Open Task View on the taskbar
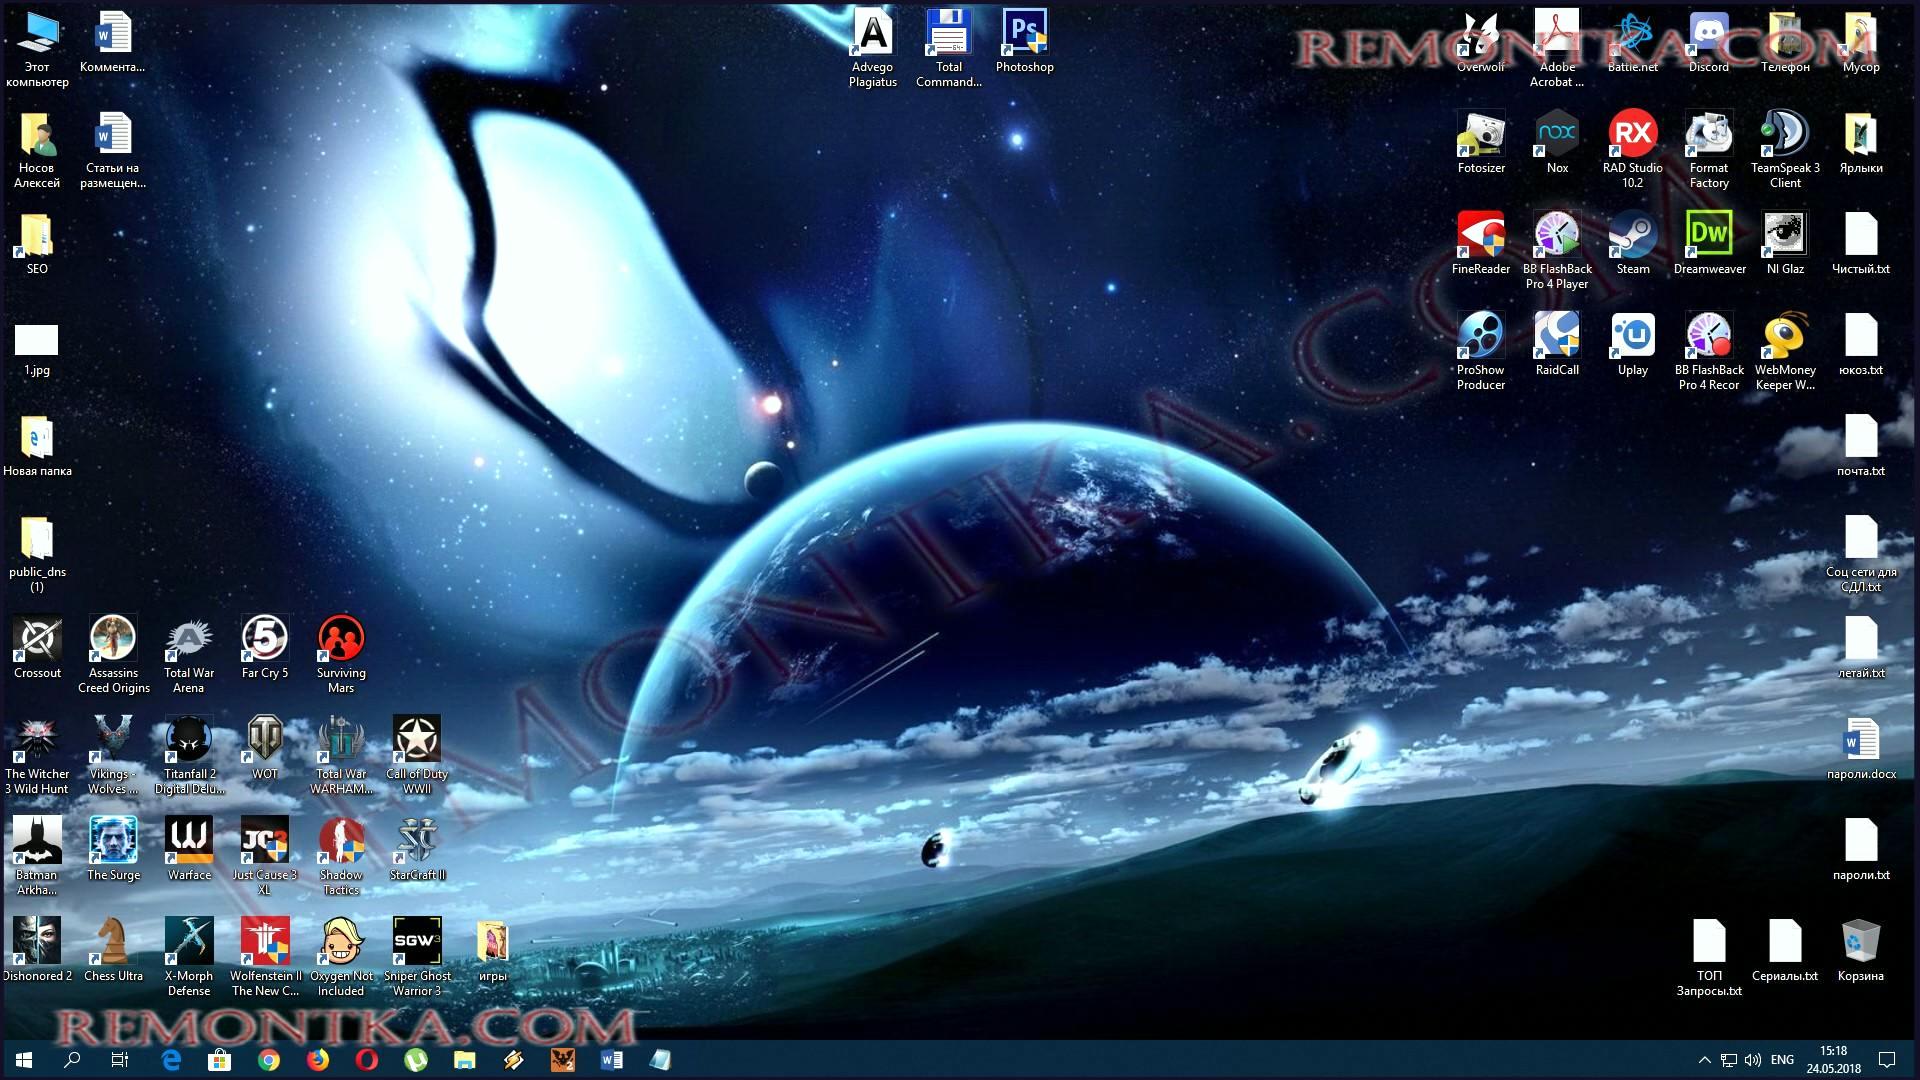1920x1080 pixels. tap(120, 1060)
